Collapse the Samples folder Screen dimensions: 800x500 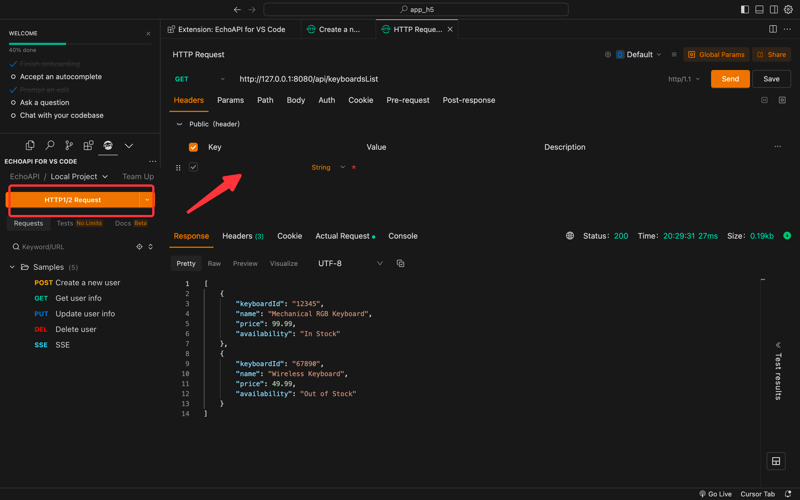pos(13,267)
